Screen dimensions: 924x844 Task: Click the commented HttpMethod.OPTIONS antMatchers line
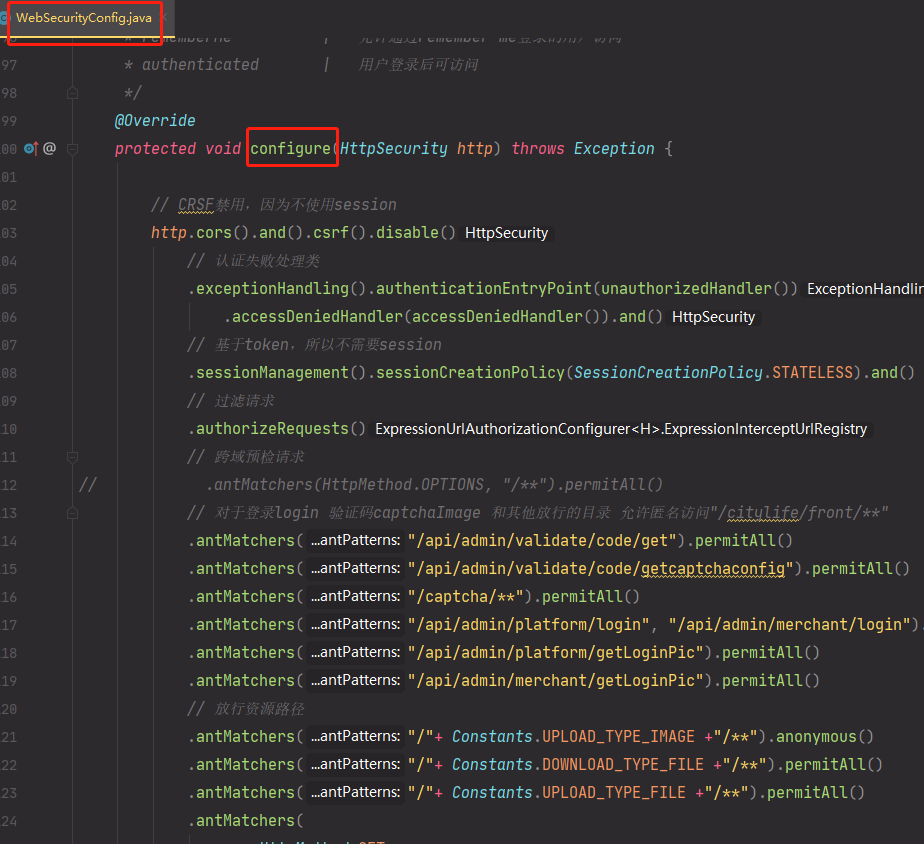point(434,484)
